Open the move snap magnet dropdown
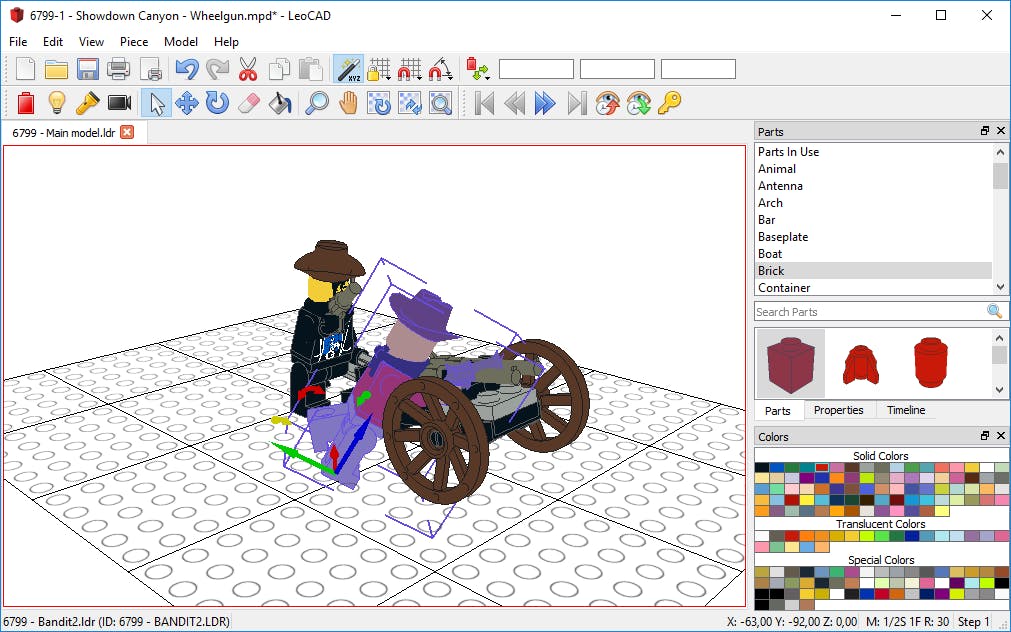This screenshot has width=1011, height=632. [x=410, y=69]
